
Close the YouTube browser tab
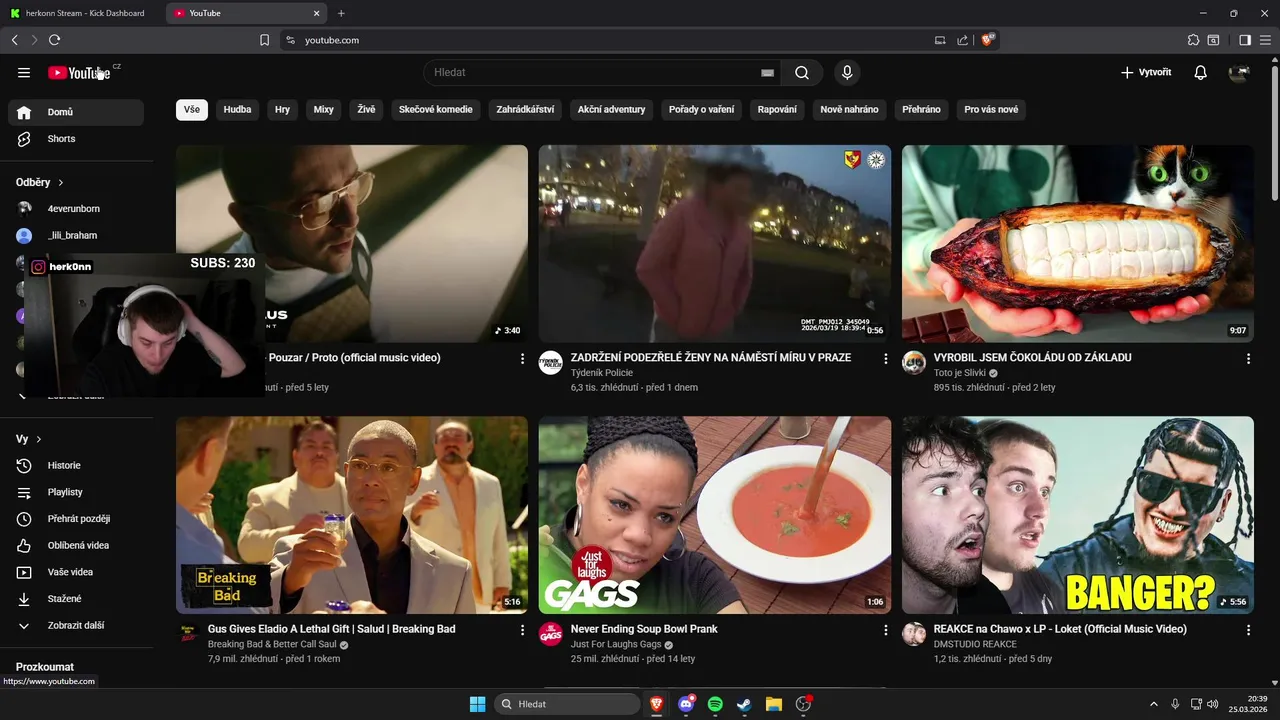pos(317,13)
